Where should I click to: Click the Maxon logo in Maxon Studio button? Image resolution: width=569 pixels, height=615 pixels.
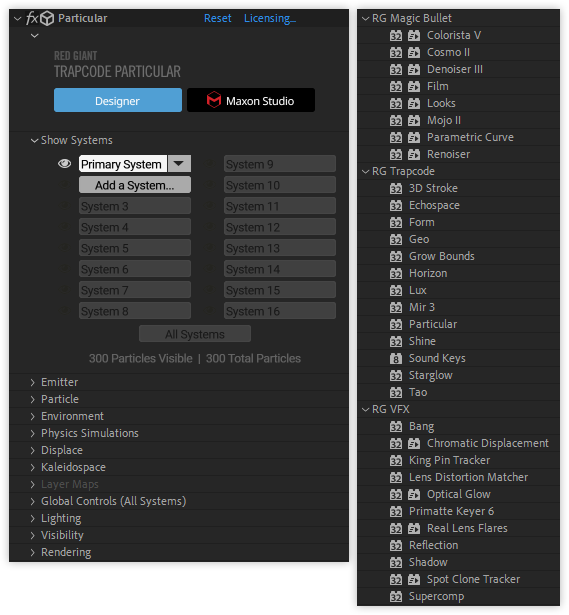(x=214, y=100)
